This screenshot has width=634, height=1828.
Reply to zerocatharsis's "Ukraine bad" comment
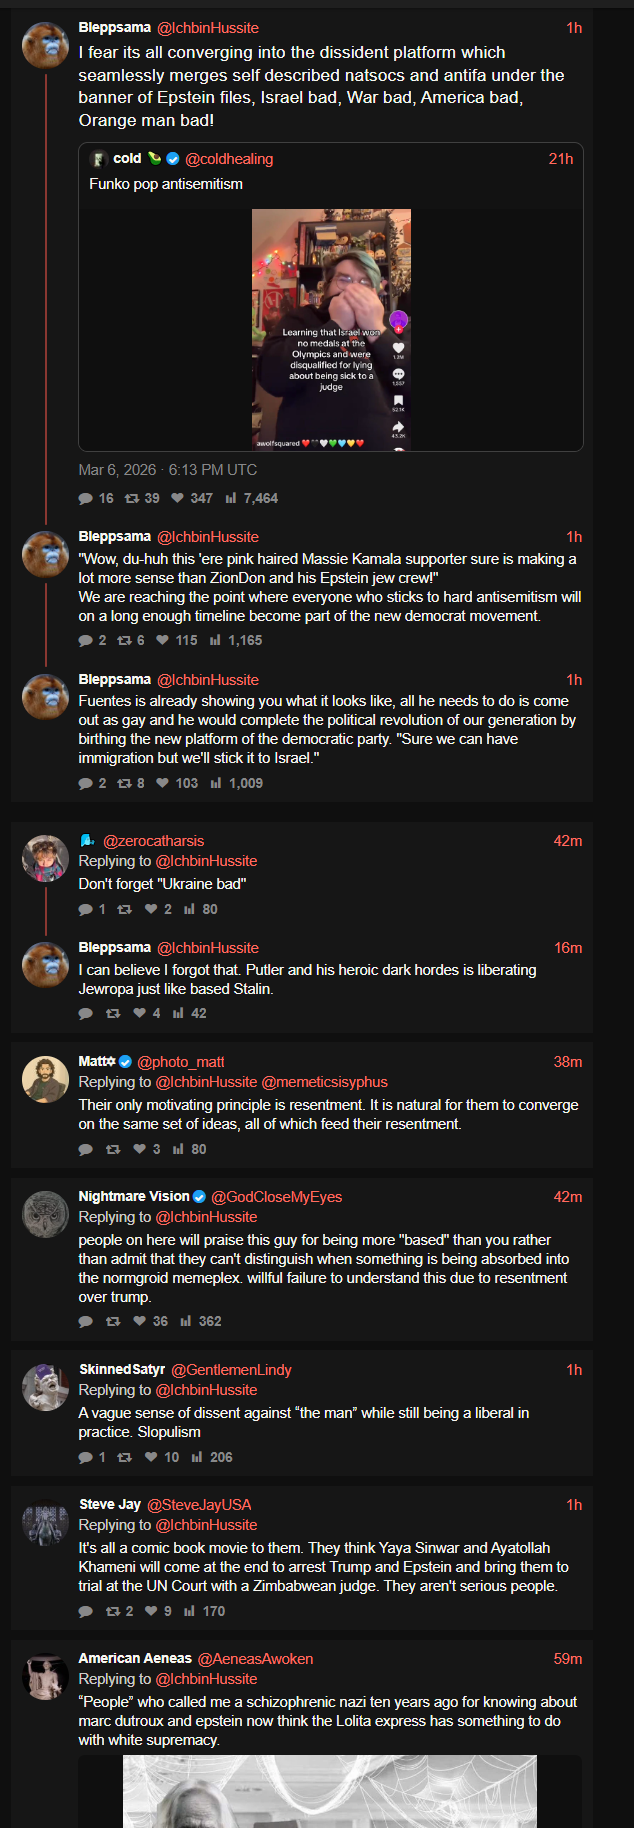point(86,909)
